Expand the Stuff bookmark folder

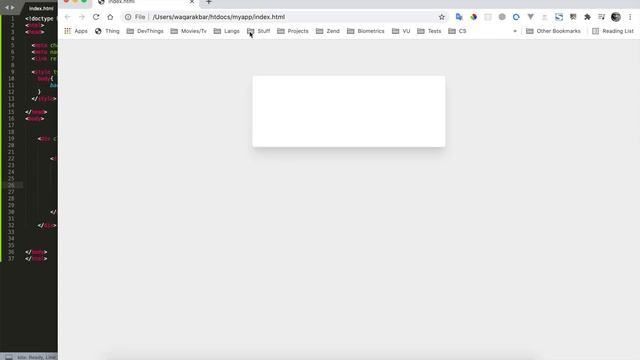(x=258, y=31)
